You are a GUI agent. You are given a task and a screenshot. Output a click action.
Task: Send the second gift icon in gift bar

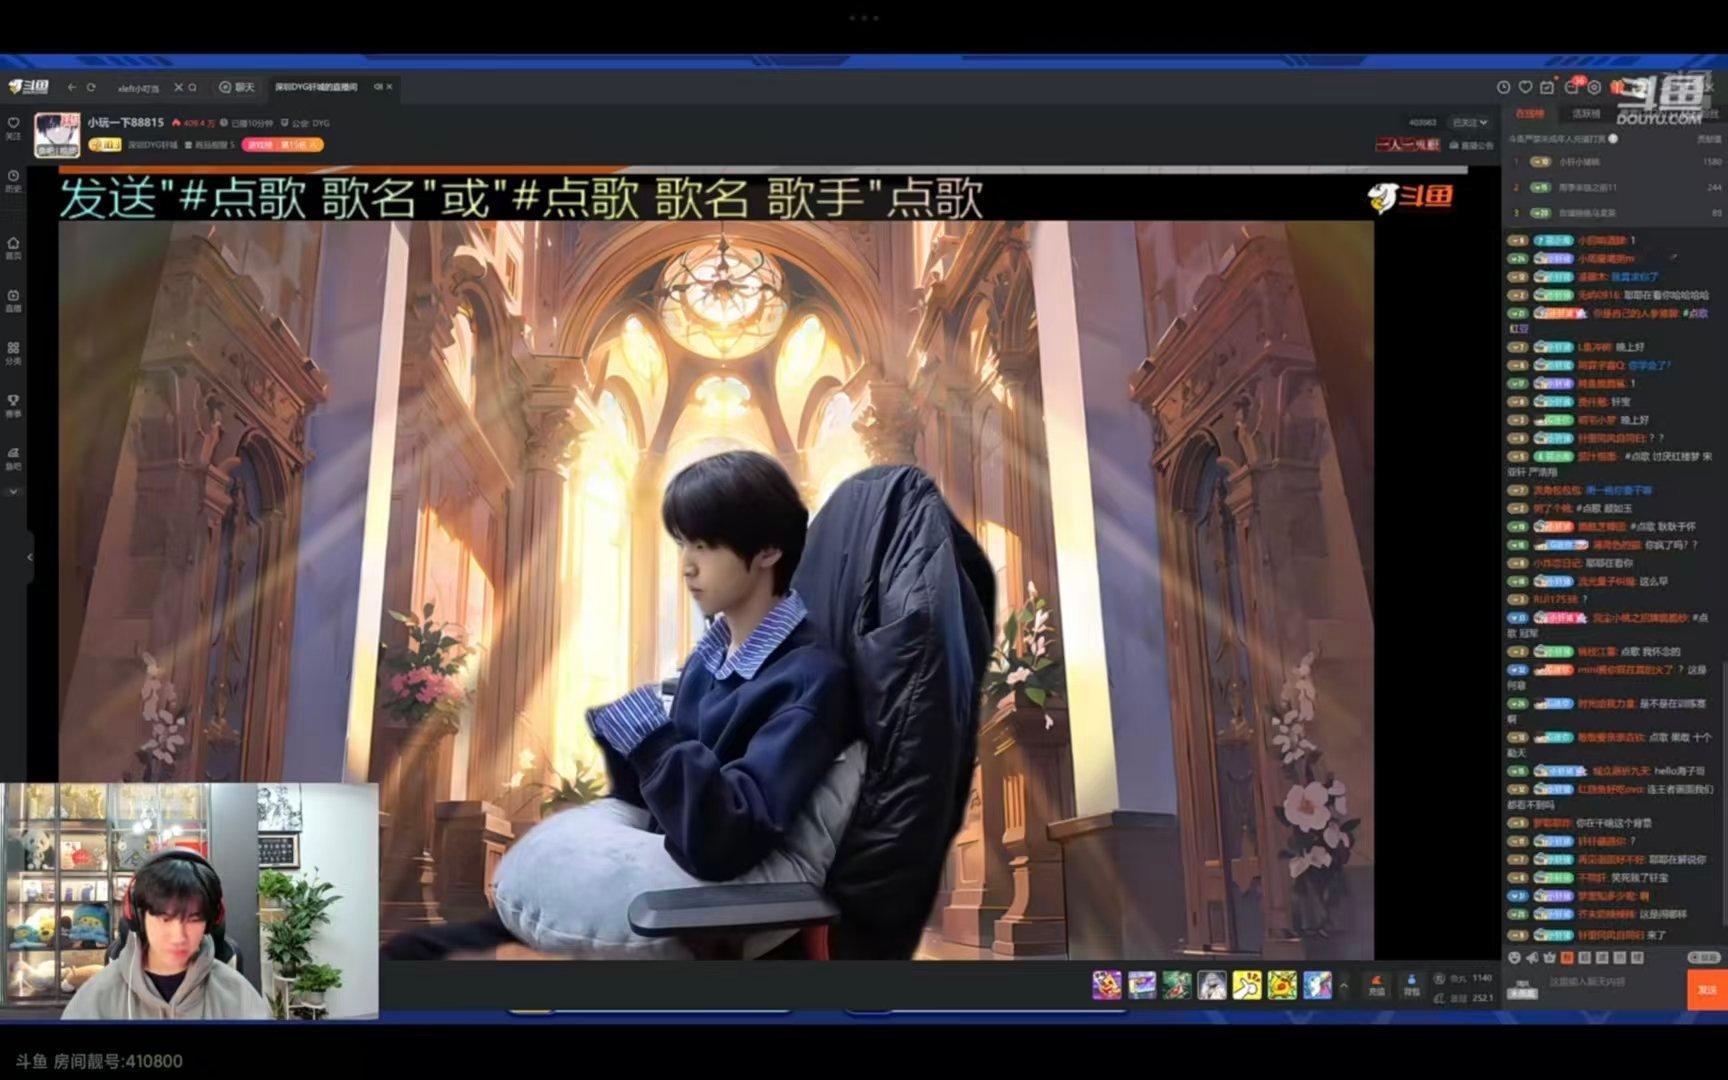[1142, 986]
